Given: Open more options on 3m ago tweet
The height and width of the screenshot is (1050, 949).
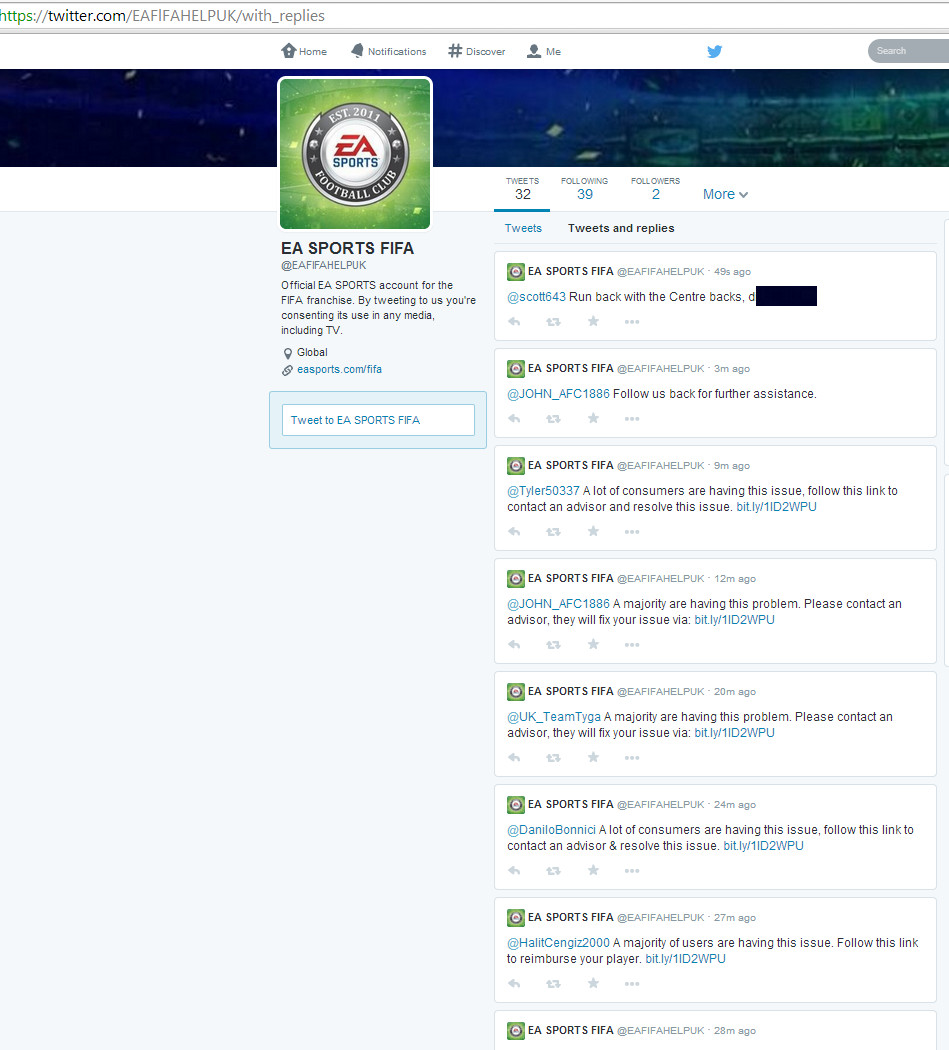Looking at the screenshot, I should 632,419.
